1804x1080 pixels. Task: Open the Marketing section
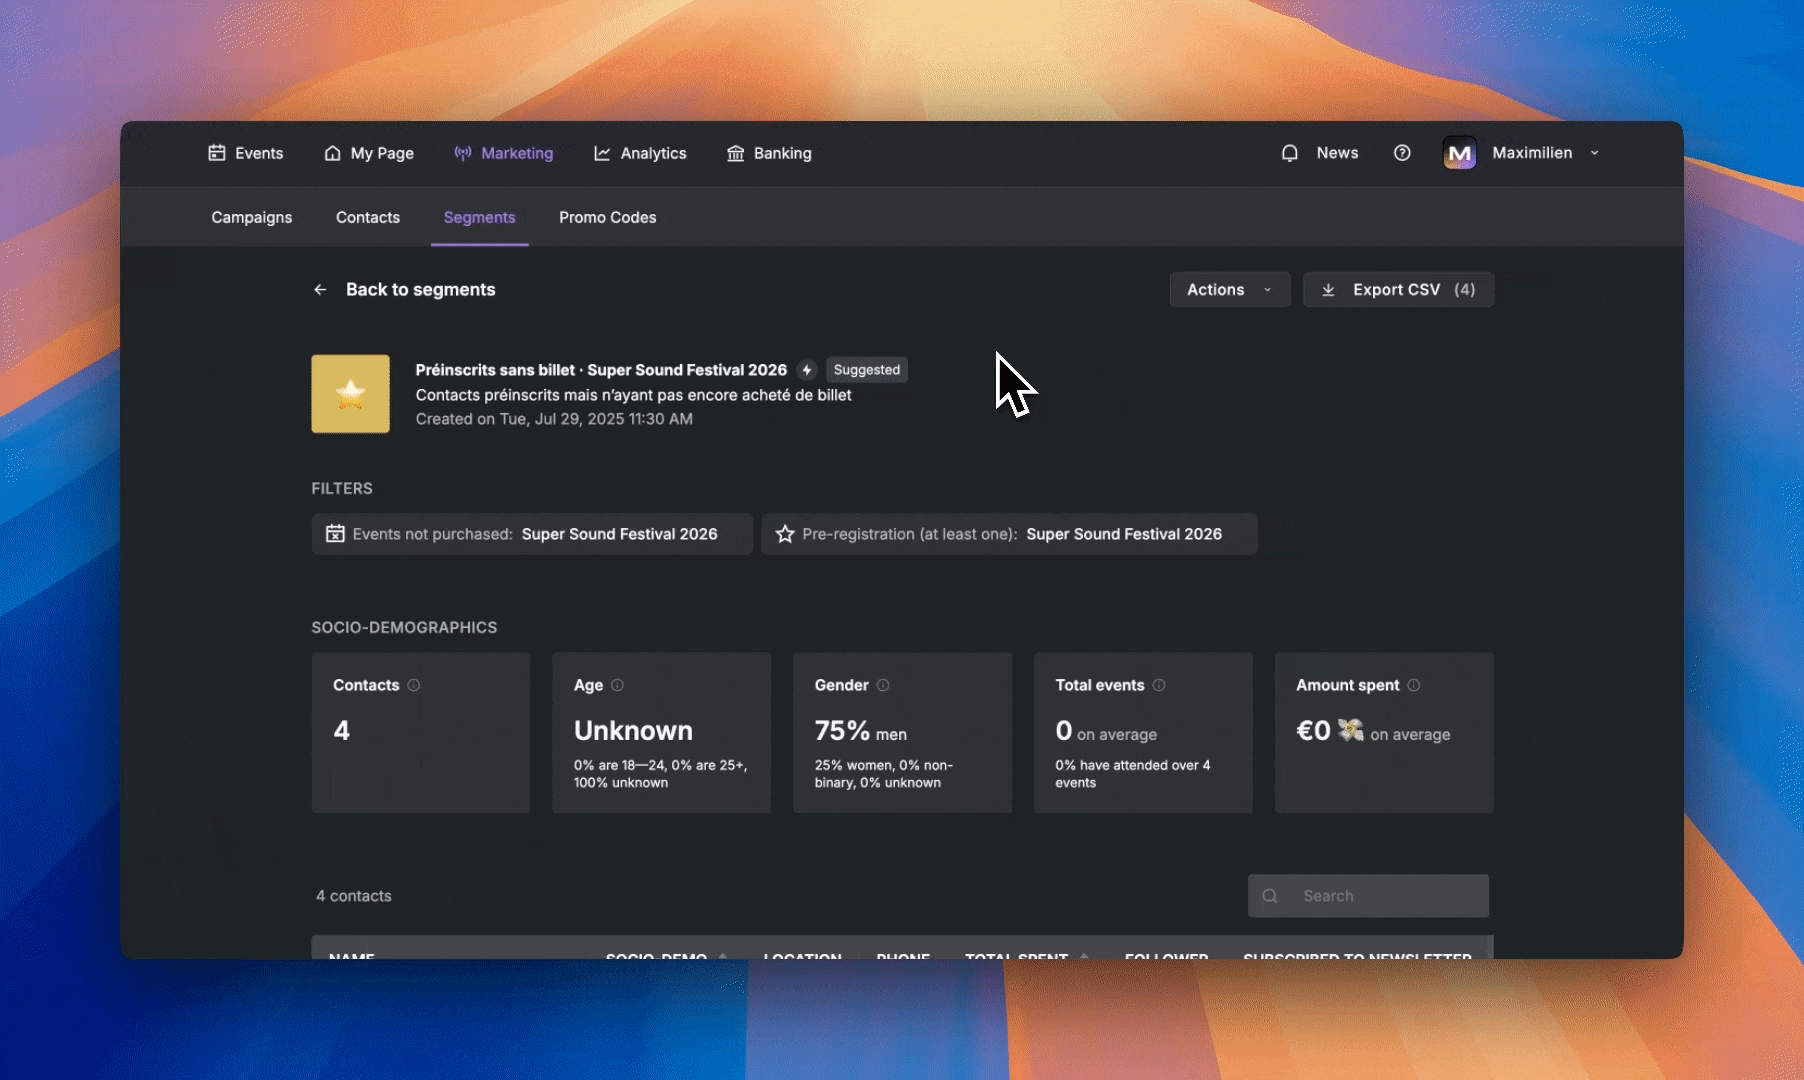point(503,153)
